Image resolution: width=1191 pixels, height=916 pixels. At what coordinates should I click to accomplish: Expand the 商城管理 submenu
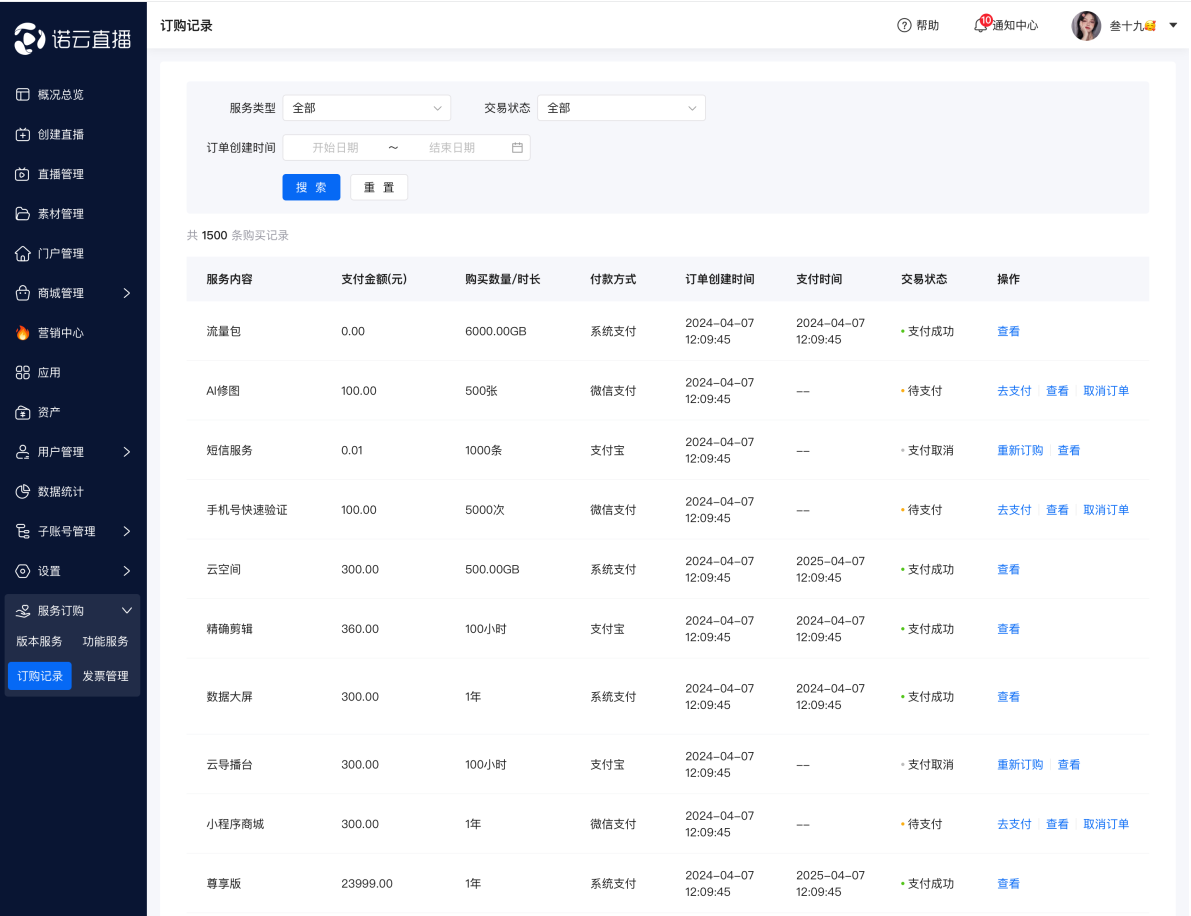126,293
